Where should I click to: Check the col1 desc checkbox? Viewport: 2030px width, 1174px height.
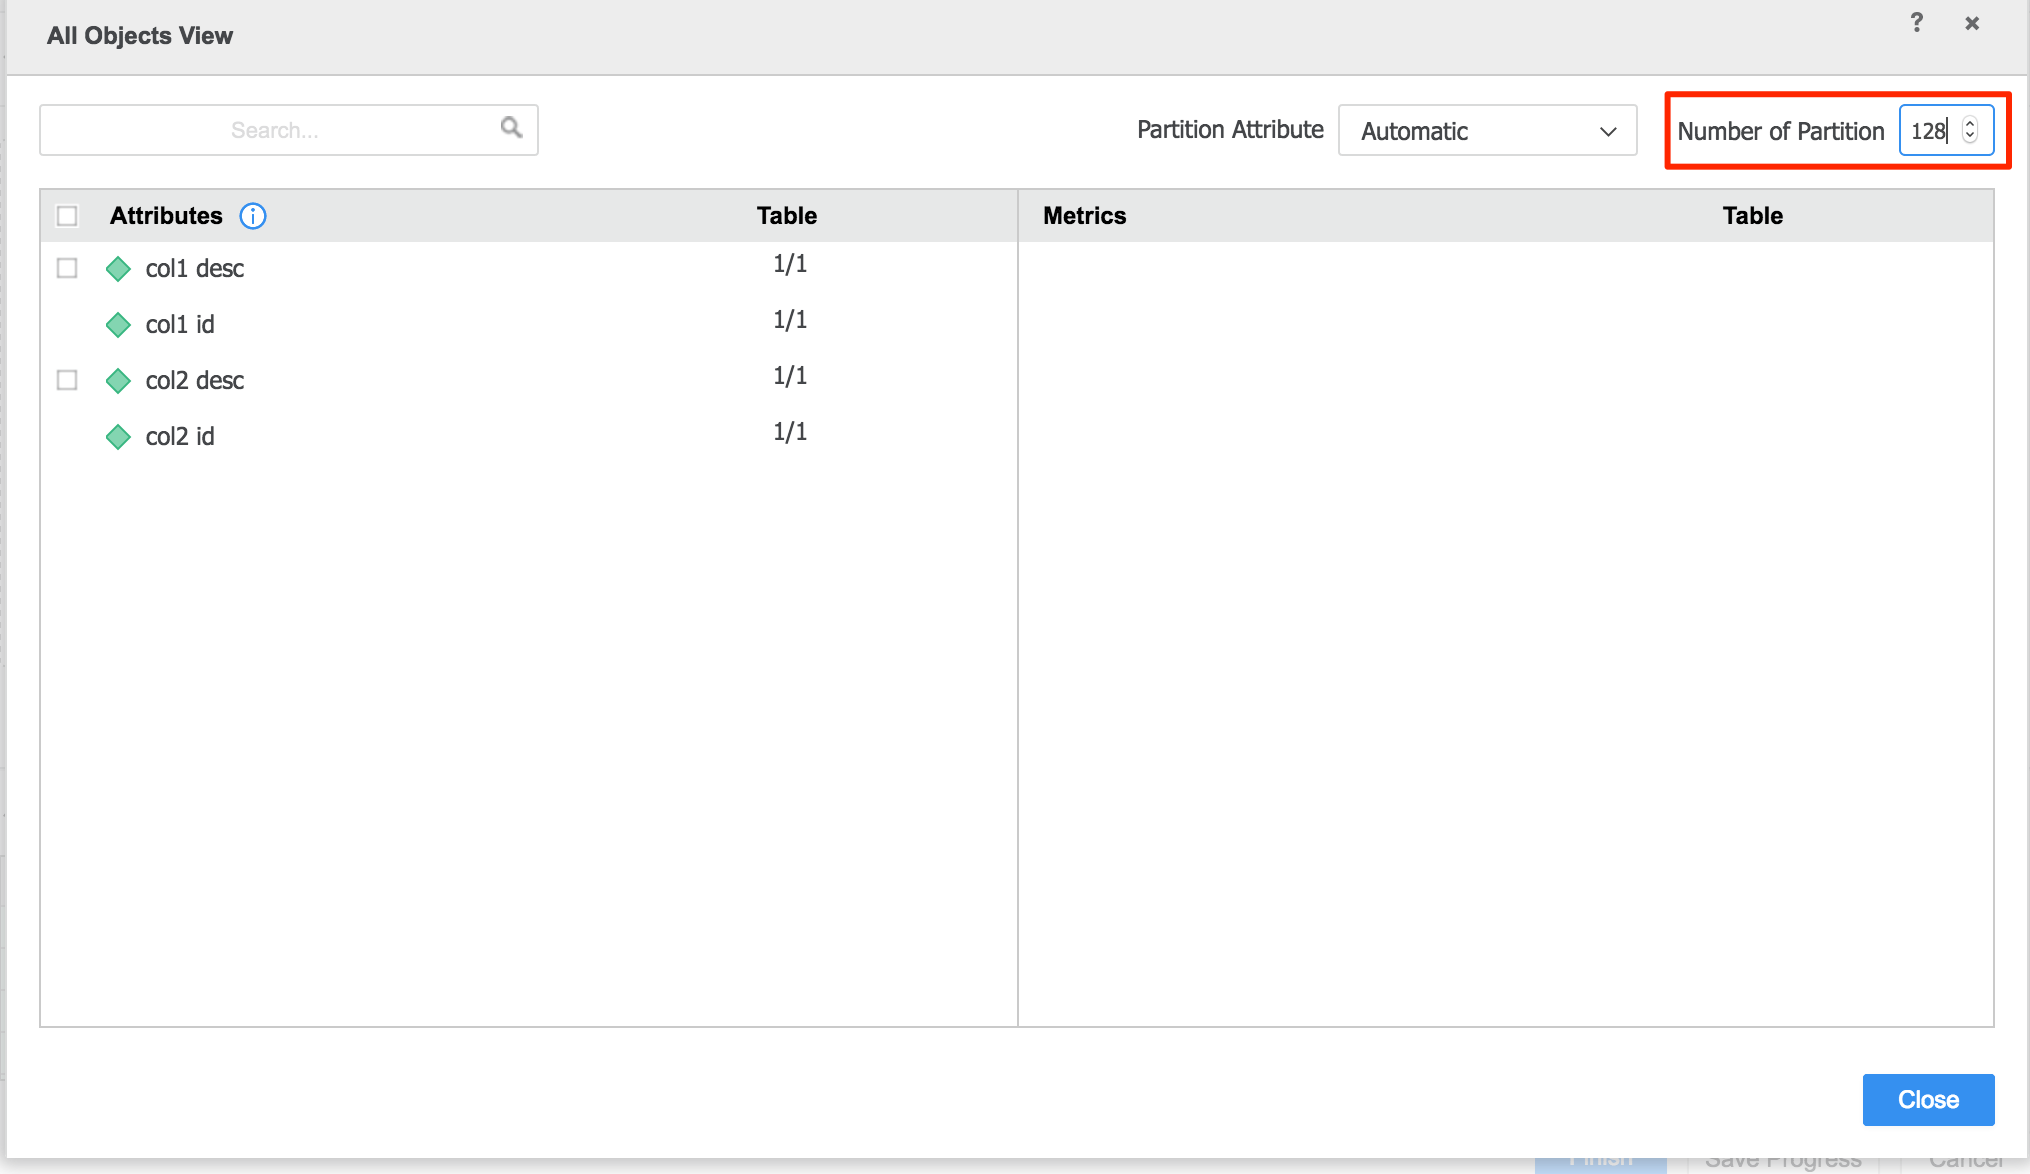67,268
